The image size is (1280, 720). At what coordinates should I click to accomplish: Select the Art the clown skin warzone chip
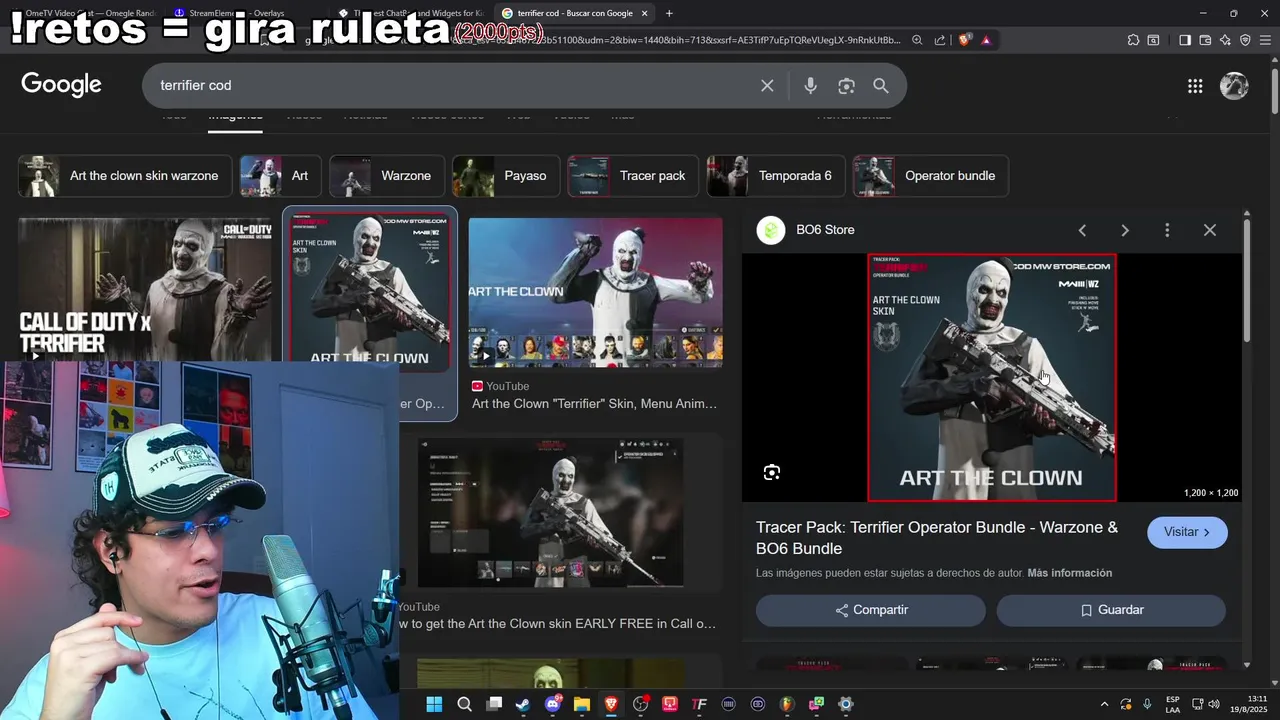coord(125,176)
